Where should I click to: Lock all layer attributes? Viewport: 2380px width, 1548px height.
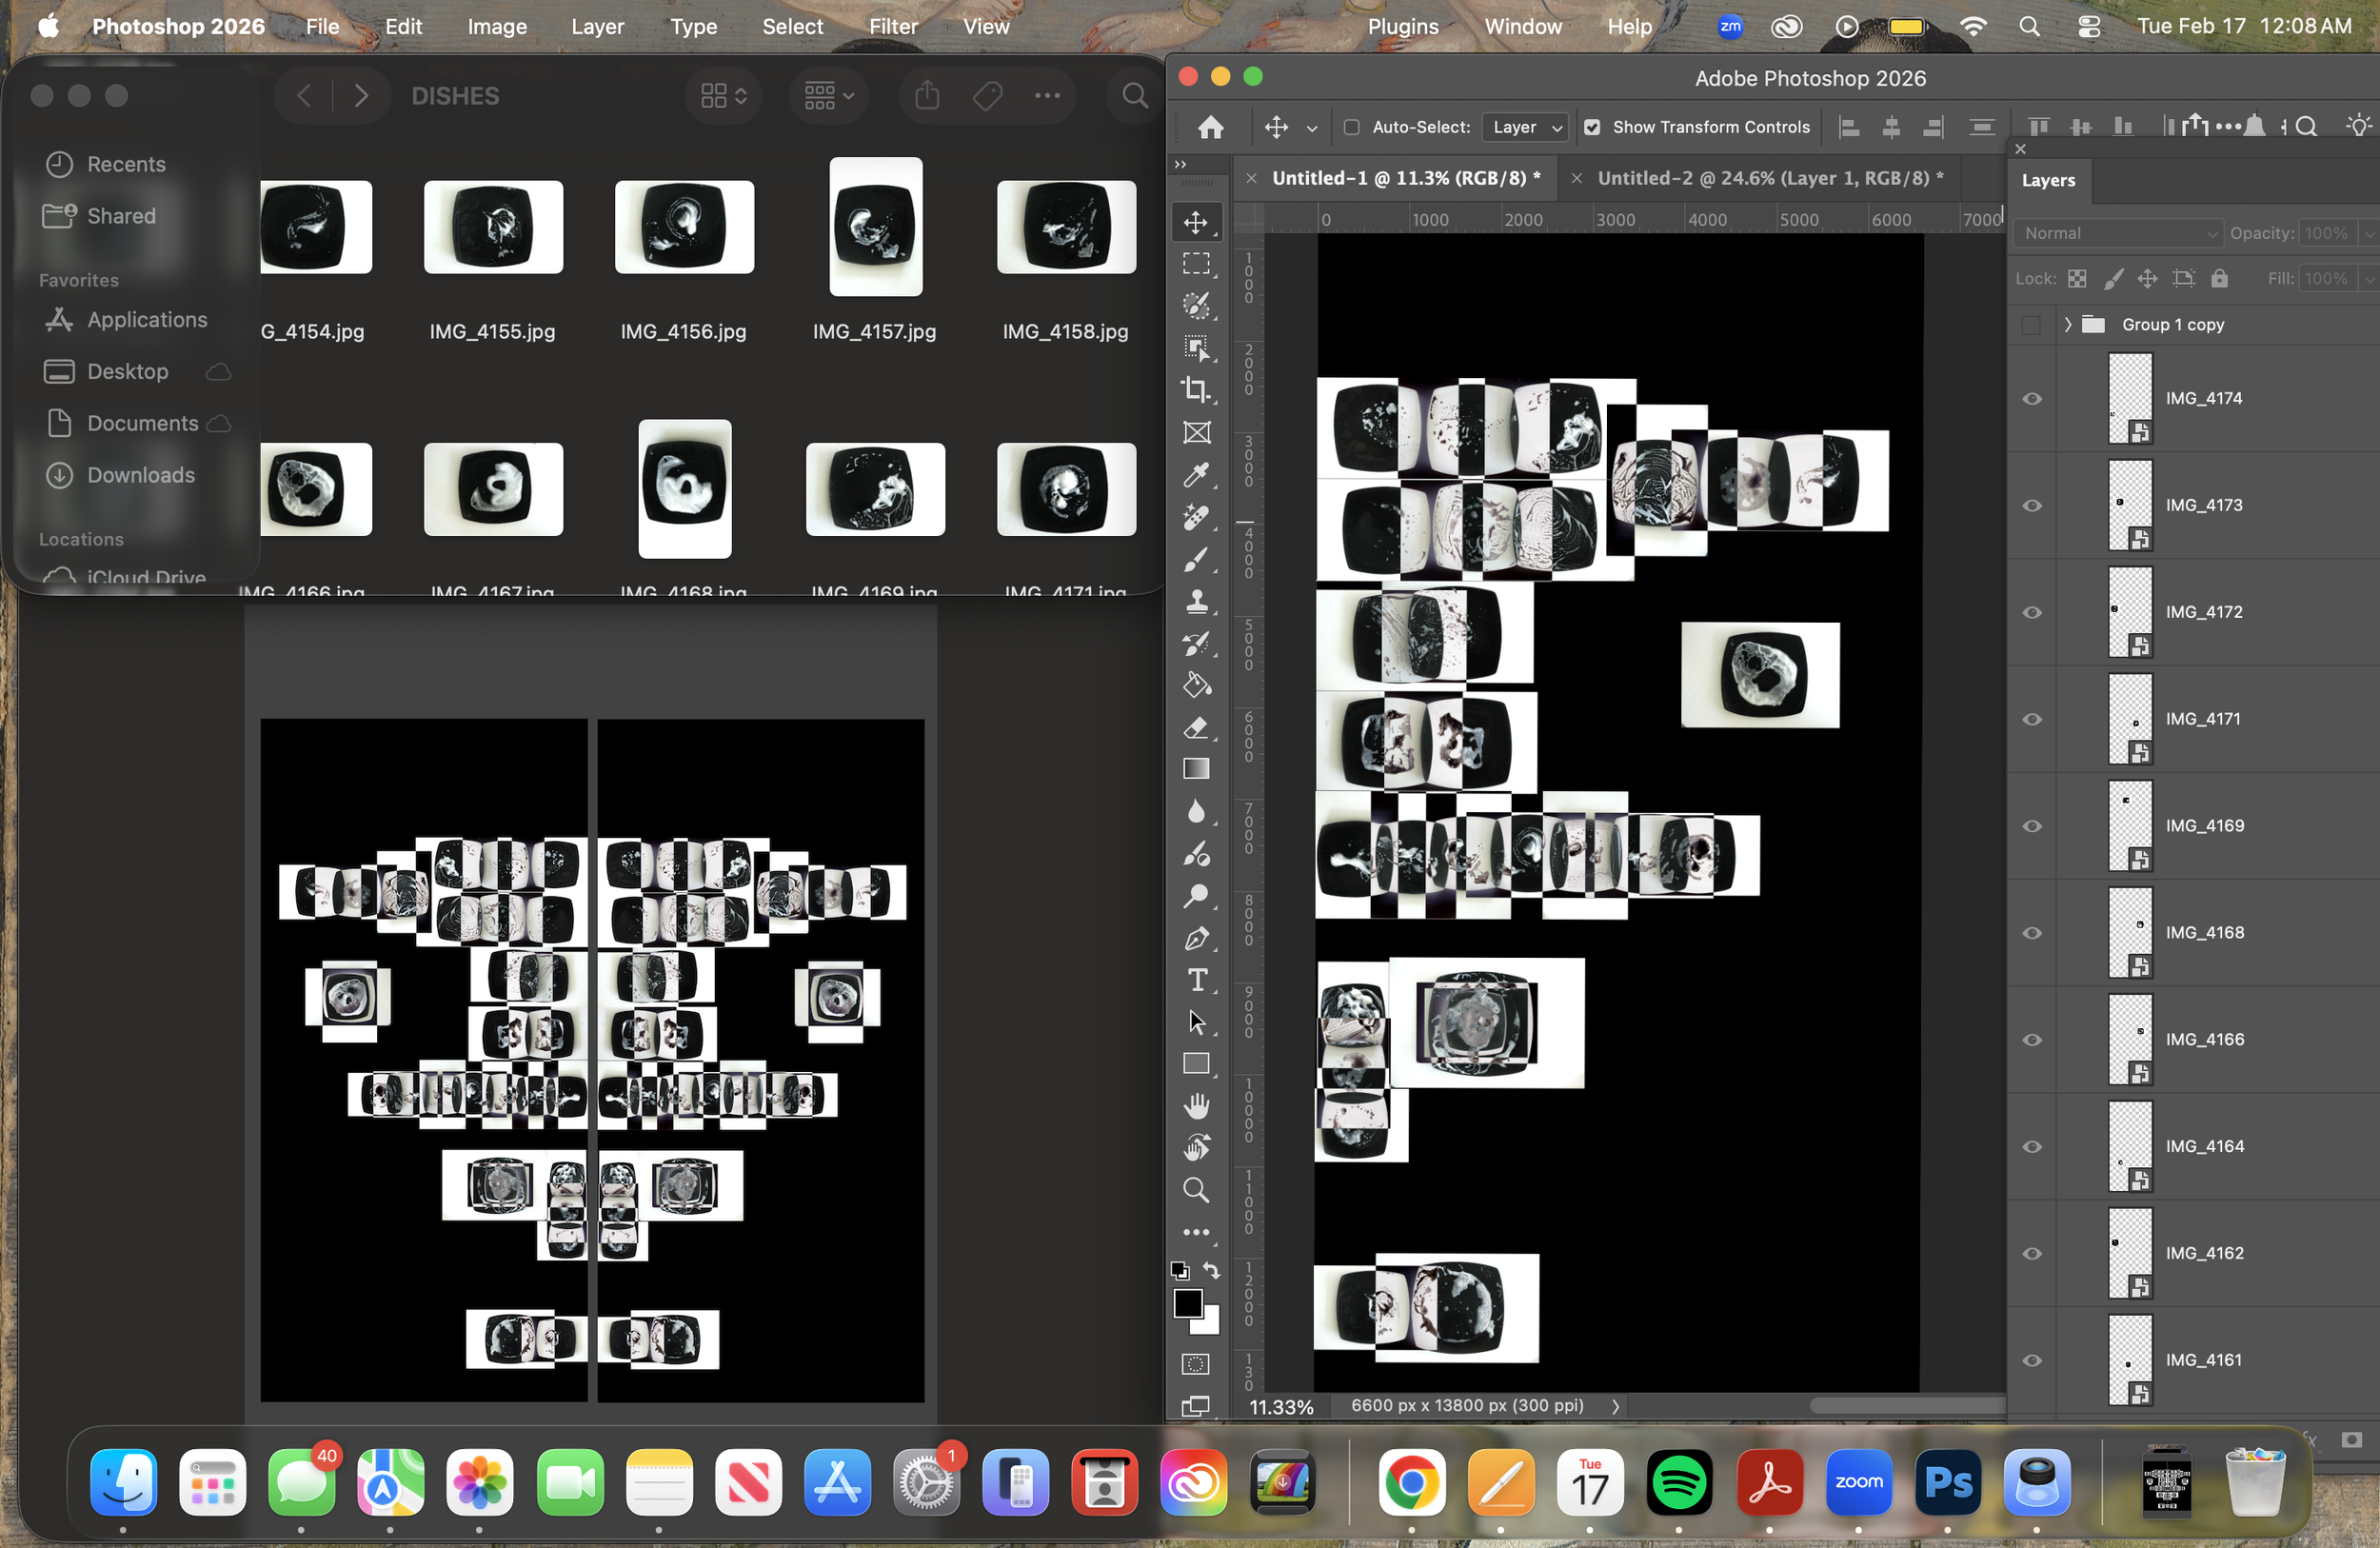tap(2219, 279)
